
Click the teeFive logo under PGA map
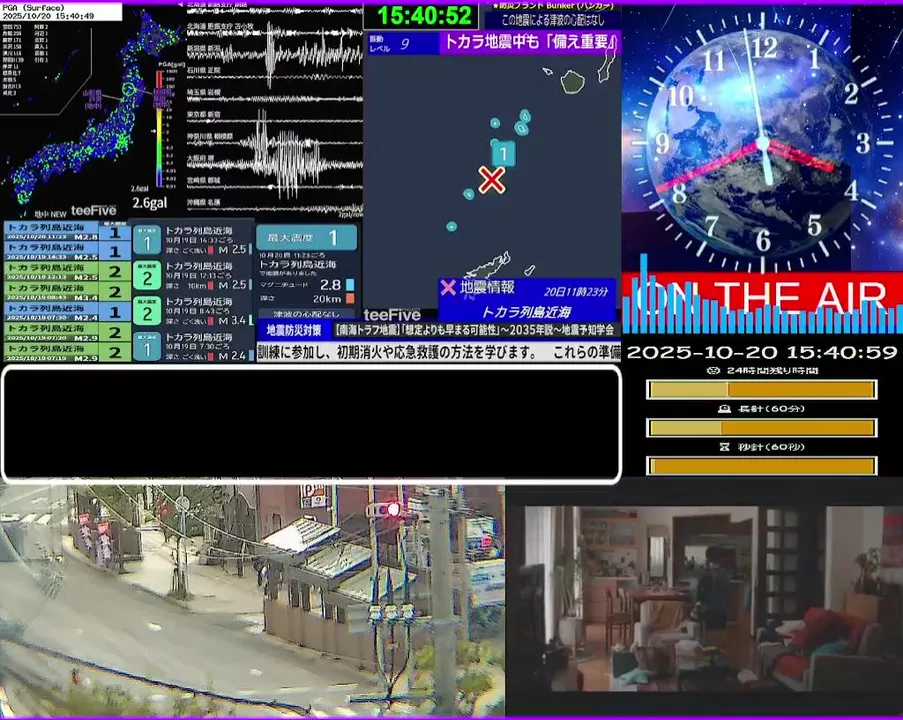tap(93, 210)
